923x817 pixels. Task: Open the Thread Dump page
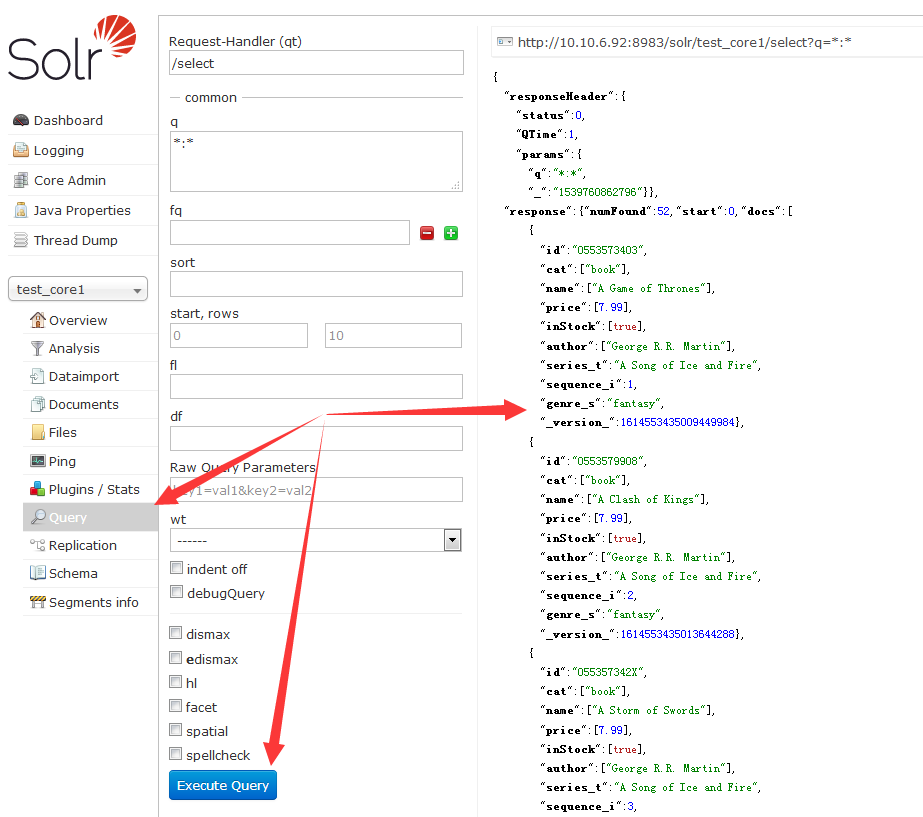(76, 240)
